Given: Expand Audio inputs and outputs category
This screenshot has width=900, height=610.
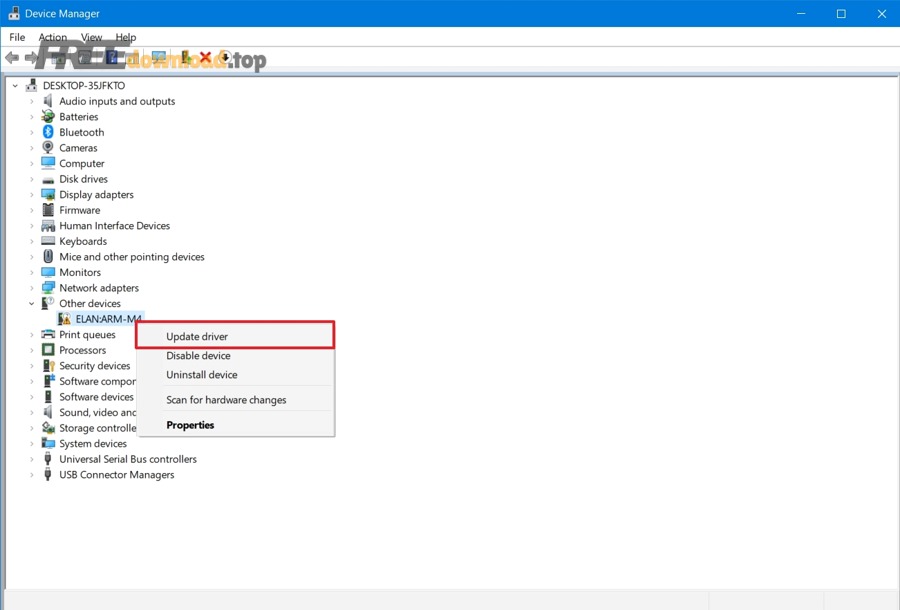Looking at the screenshot, I should (x=32, y=101).
